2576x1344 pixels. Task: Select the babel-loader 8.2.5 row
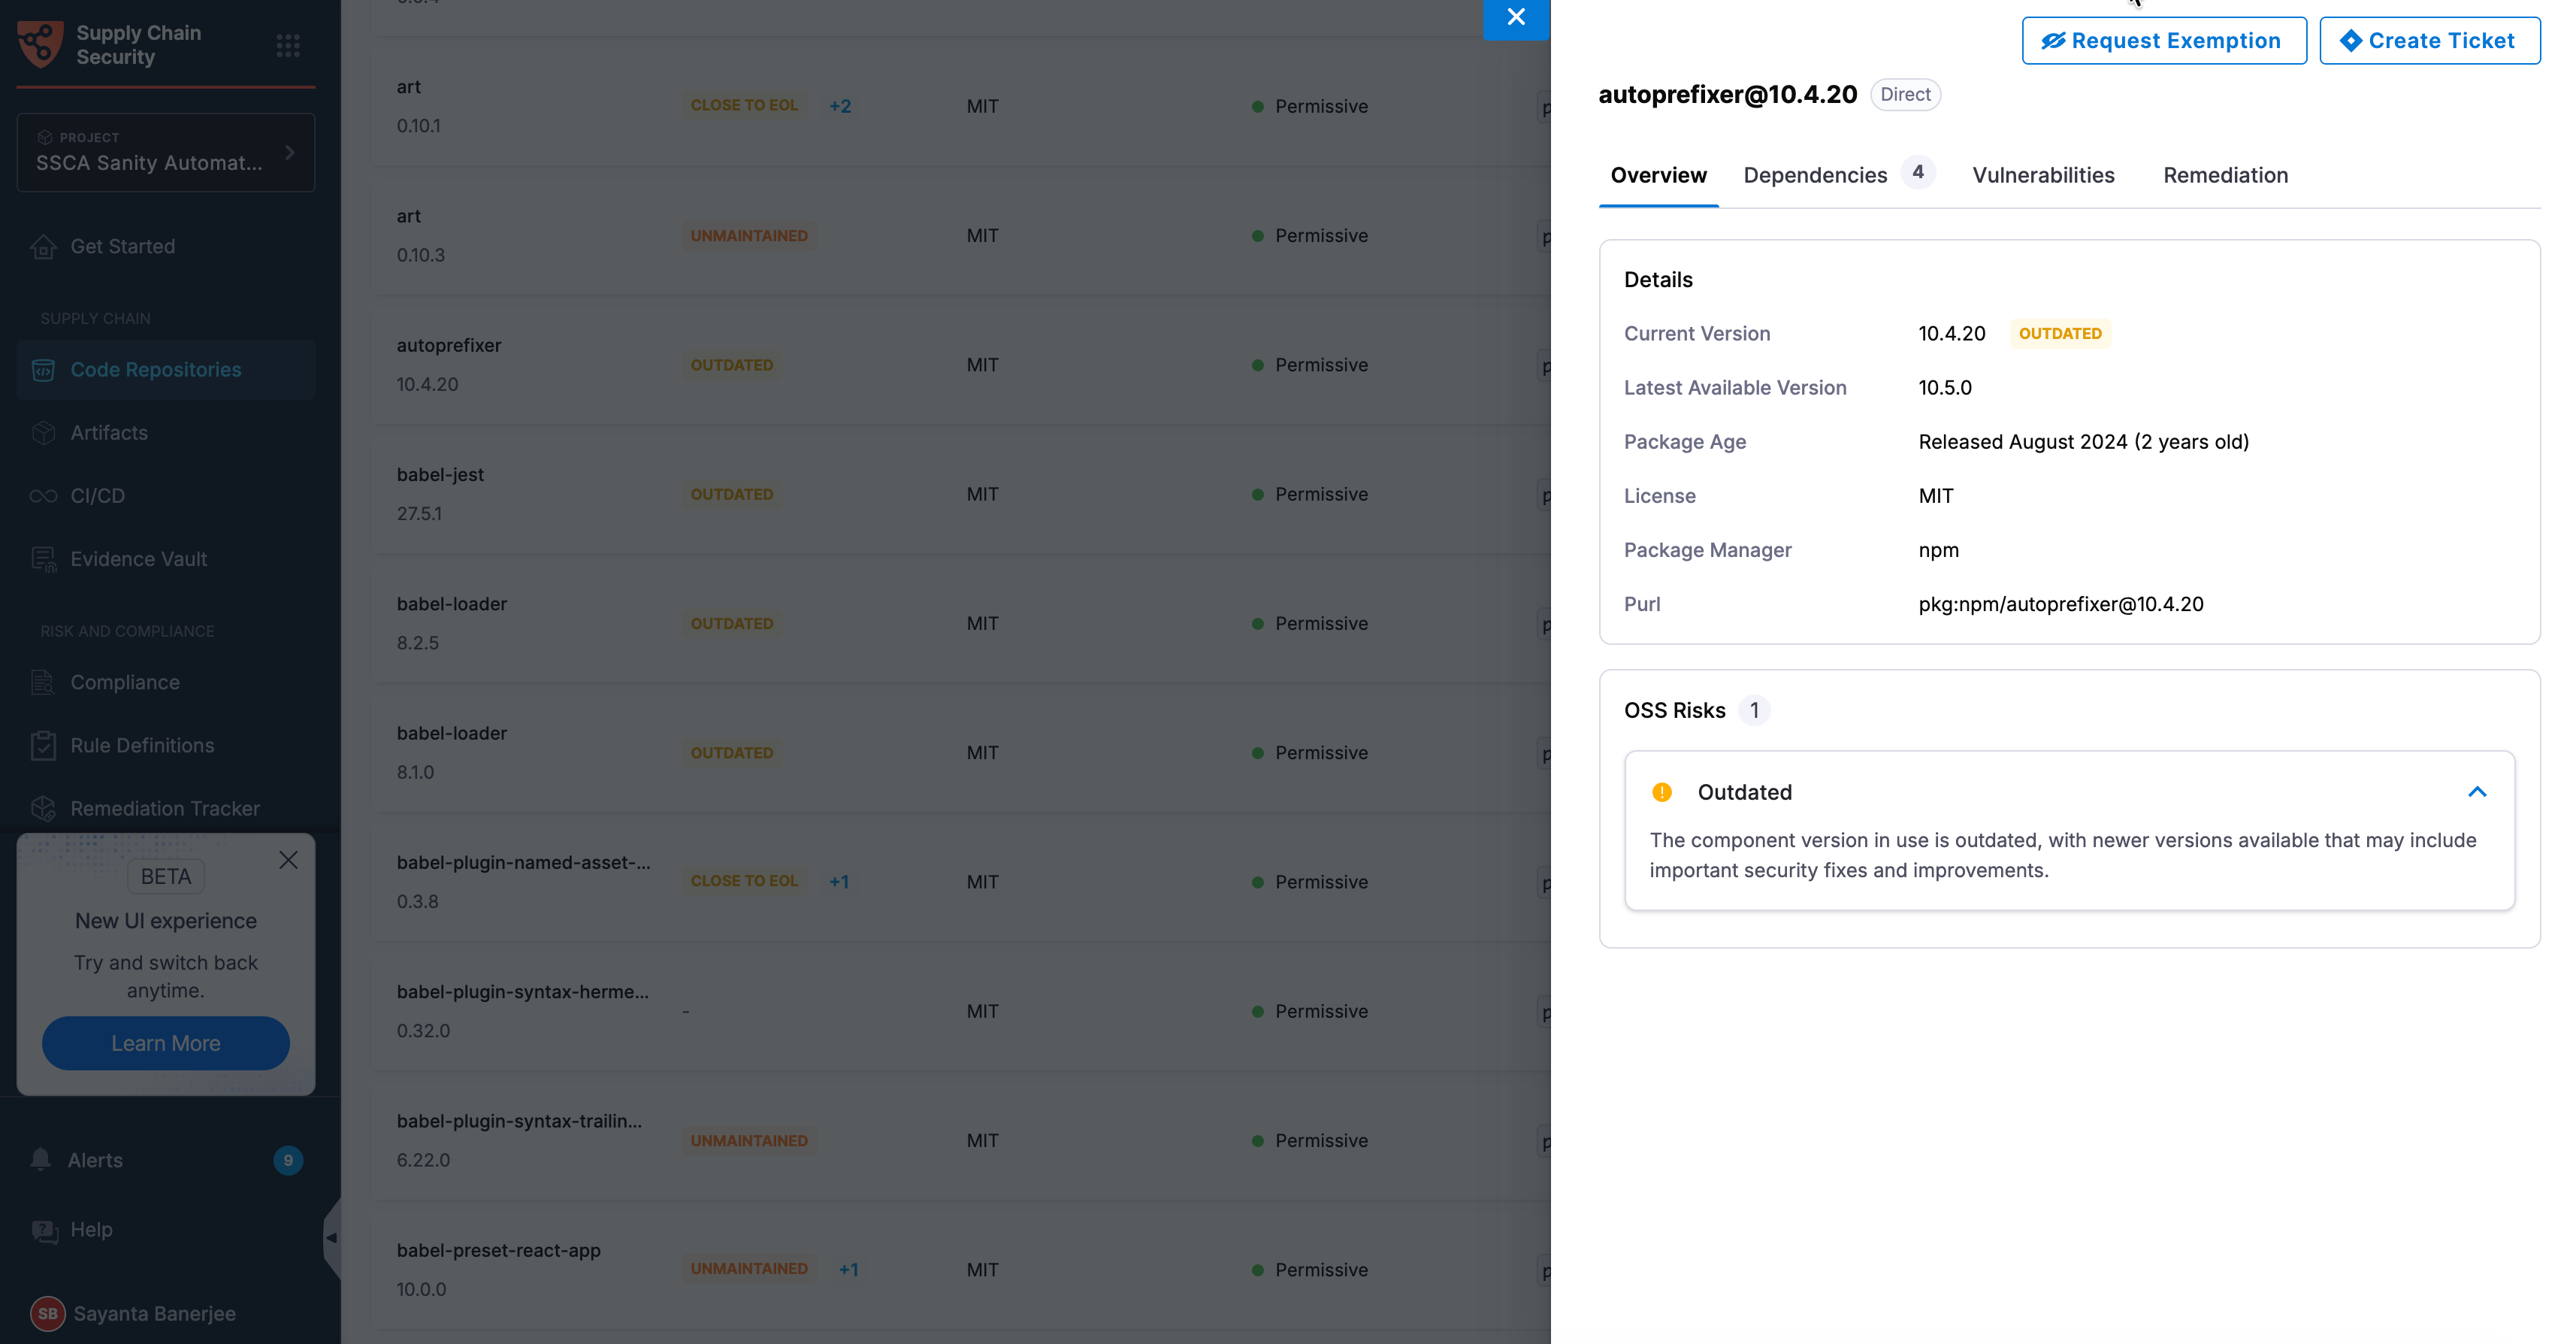[x=962, y=623]
